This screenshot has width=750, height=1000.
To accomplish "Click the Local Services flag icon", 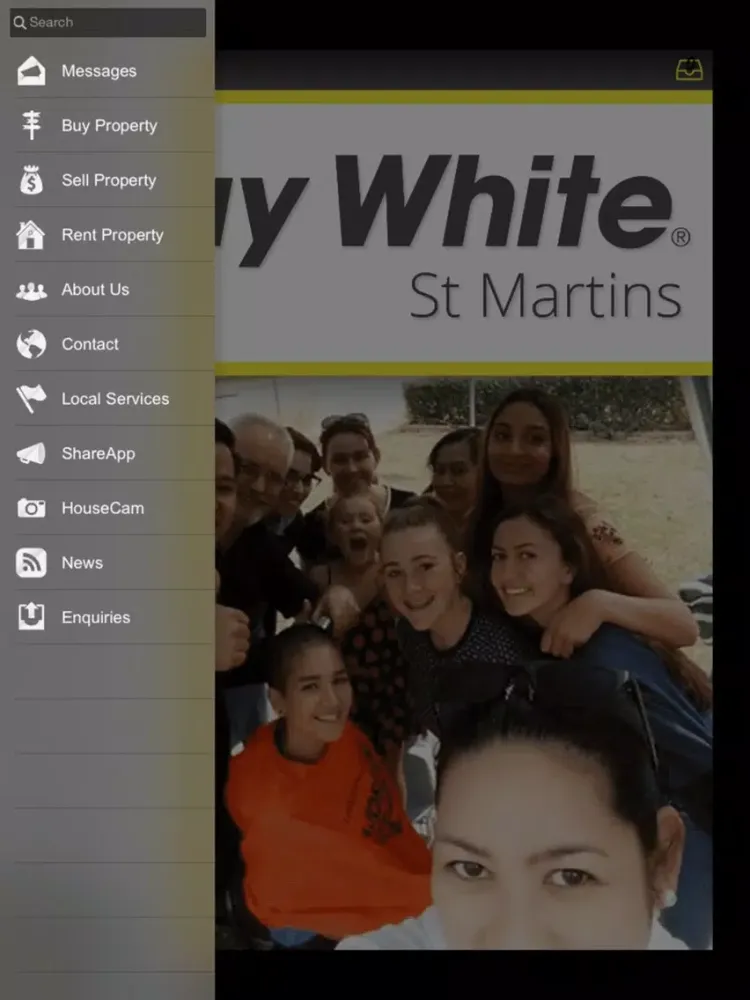I will pos(31,399).
